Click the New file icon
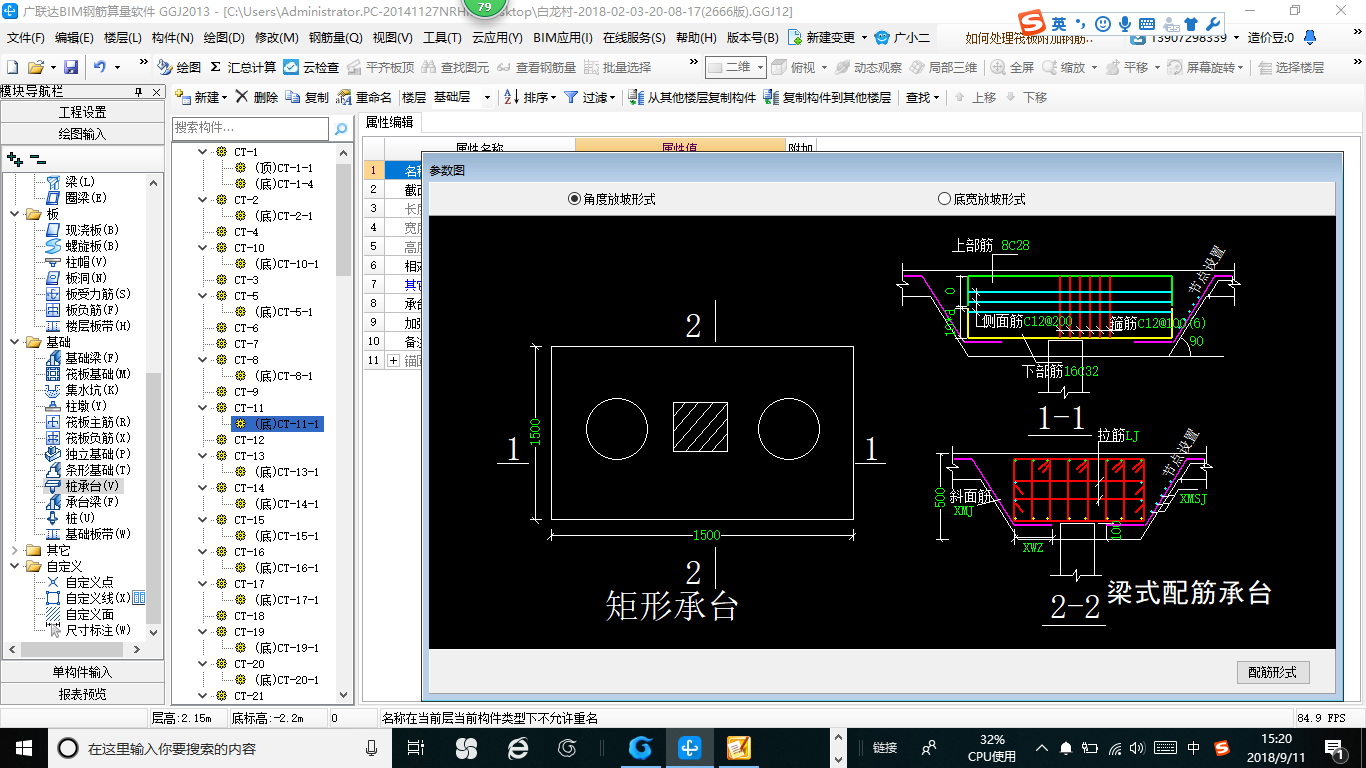The height and width of the screenshot is (768, 1366). (x=13, y=67)
